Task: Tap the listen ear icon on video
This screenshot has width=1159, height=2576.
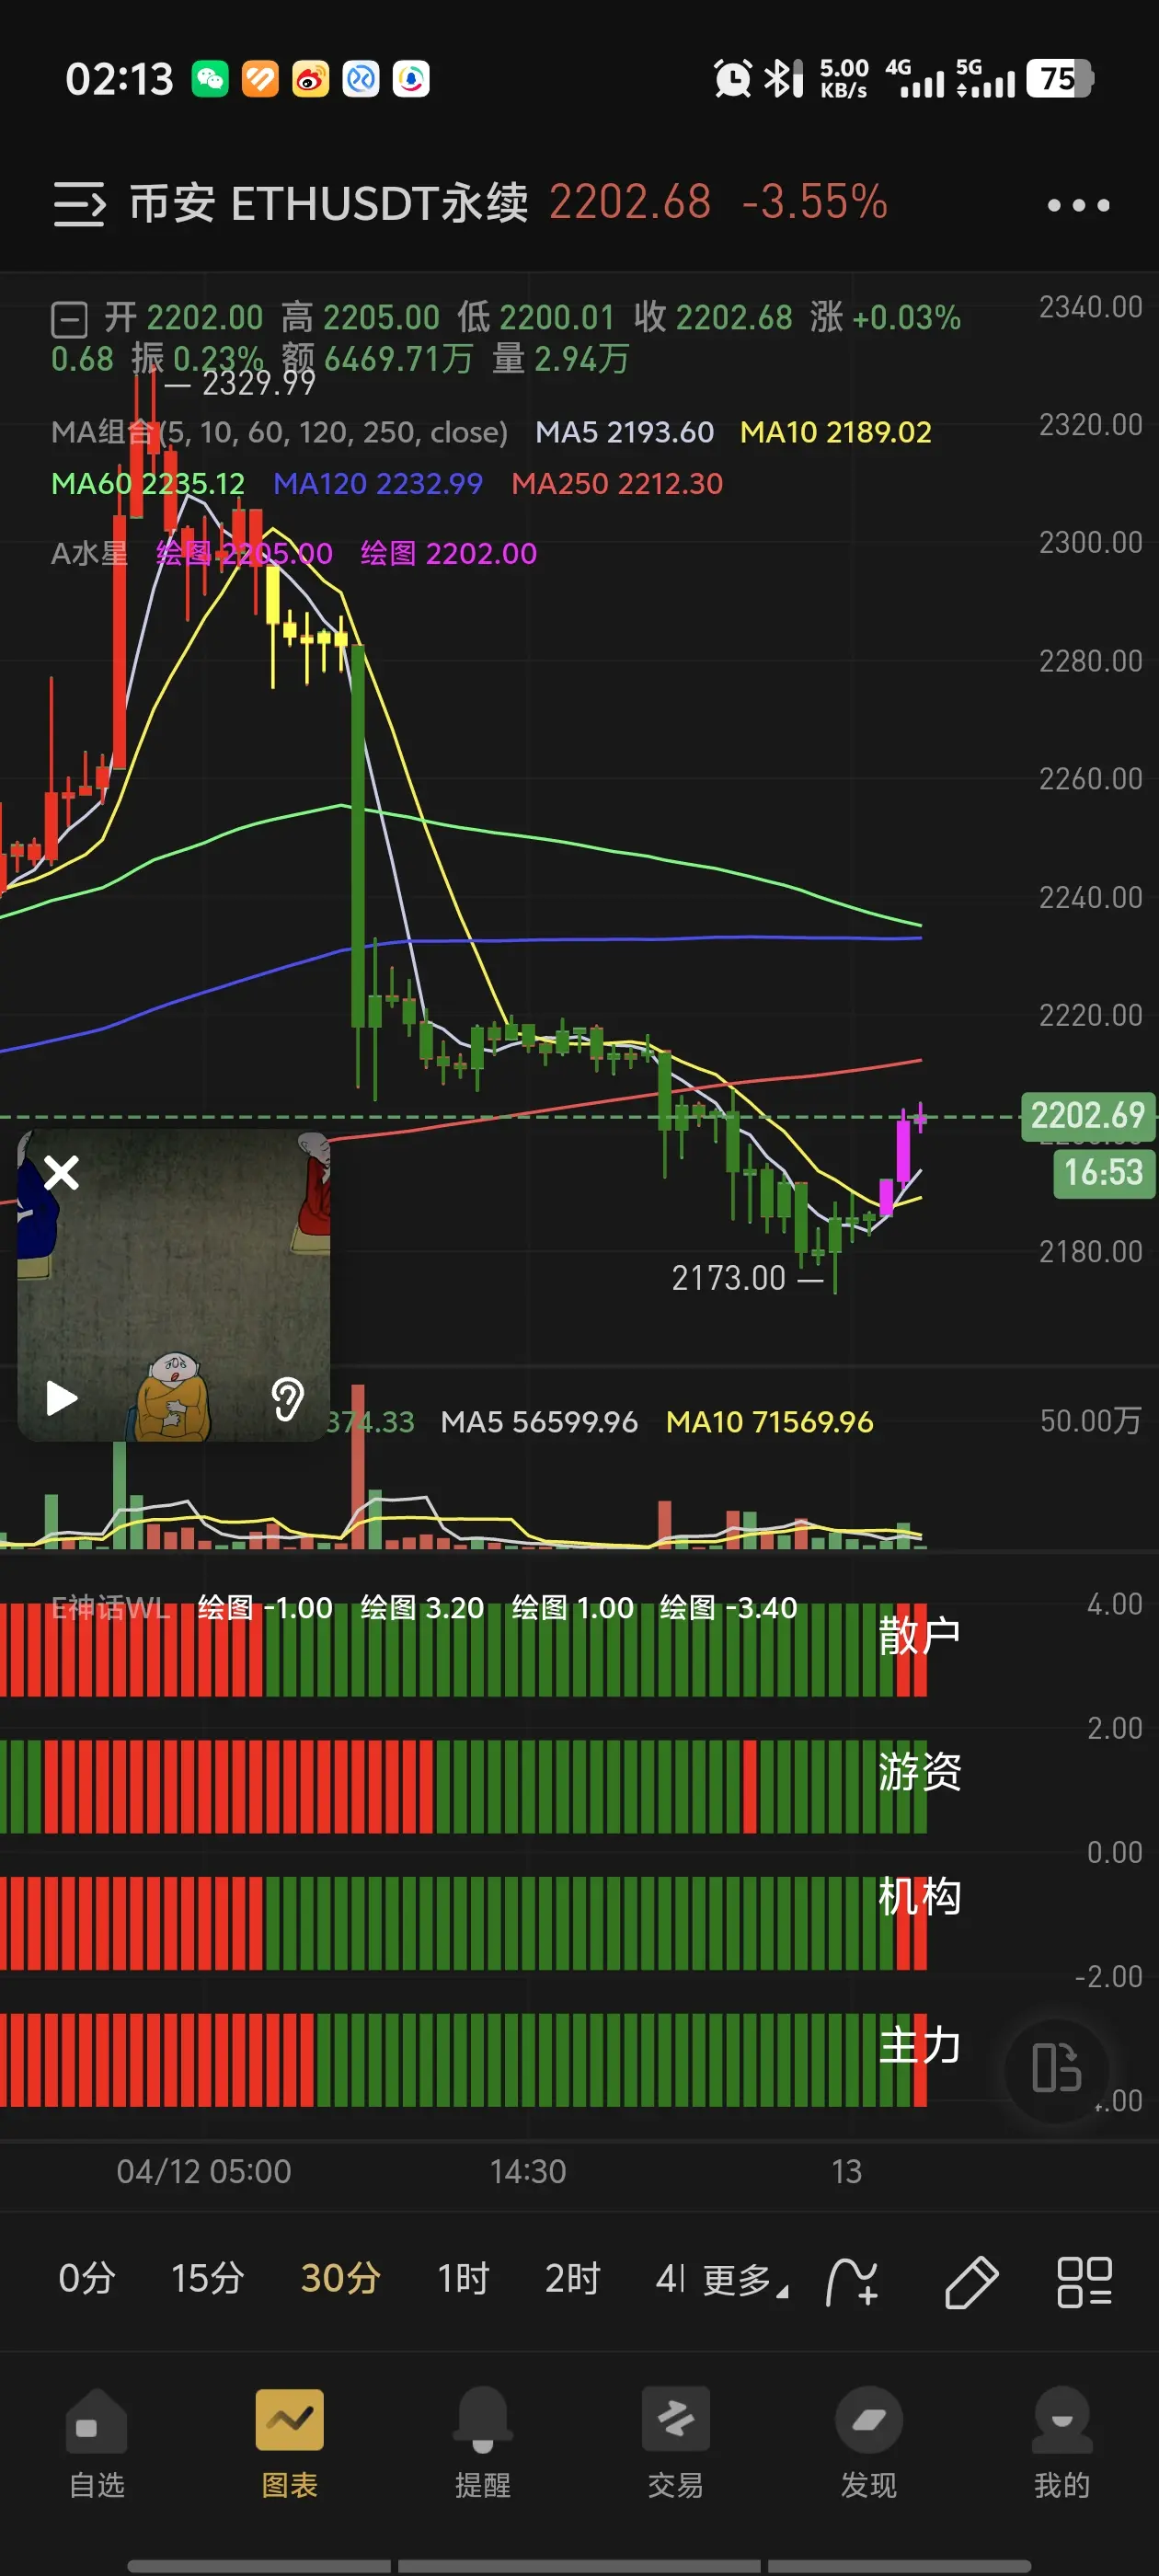Action: [x=288, y=1398]
